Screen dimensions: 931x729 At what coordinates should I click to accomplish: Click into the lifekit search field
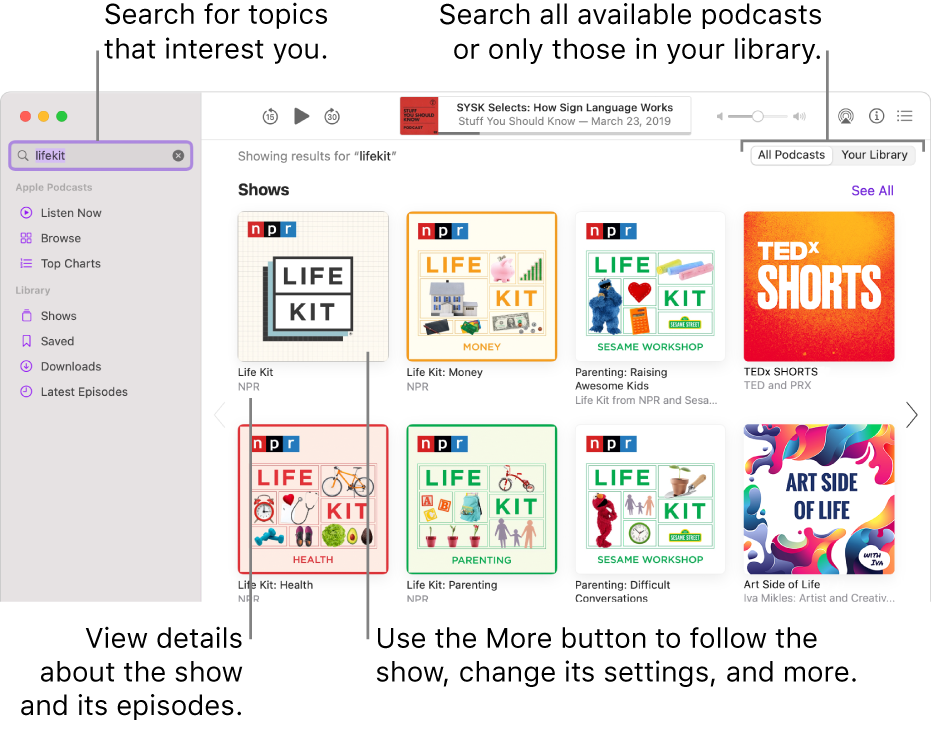(x=101, y=156)
